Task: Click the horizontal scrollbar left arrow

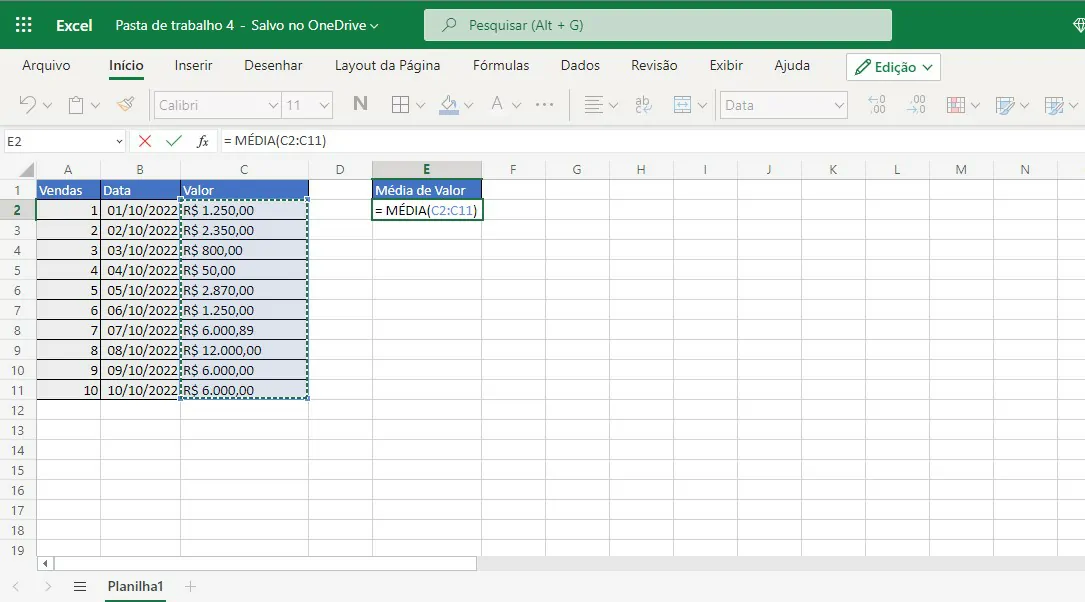Action: pyautogui.click(x=46, y=563)
